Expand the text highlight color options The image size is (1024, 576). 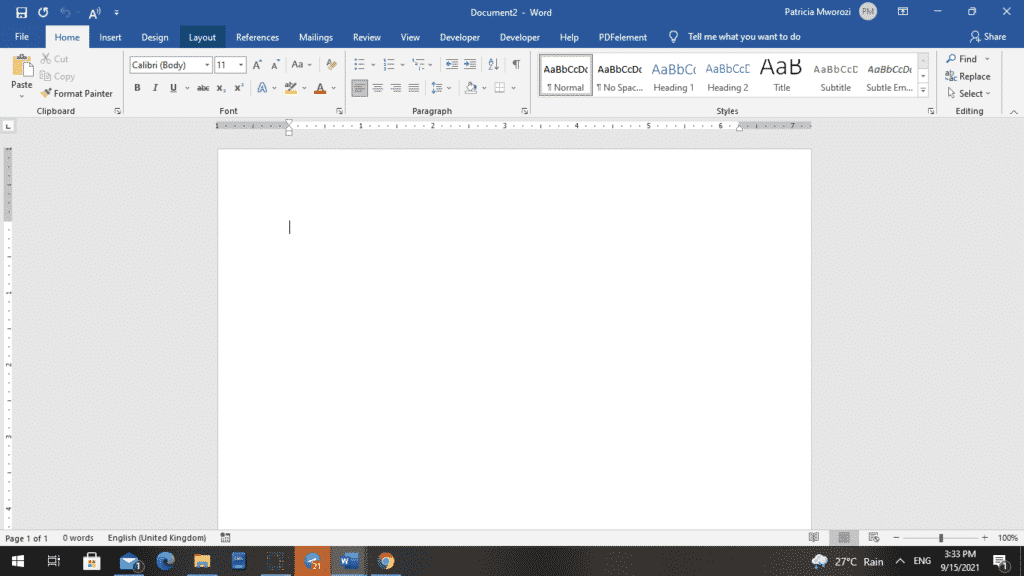305,88
